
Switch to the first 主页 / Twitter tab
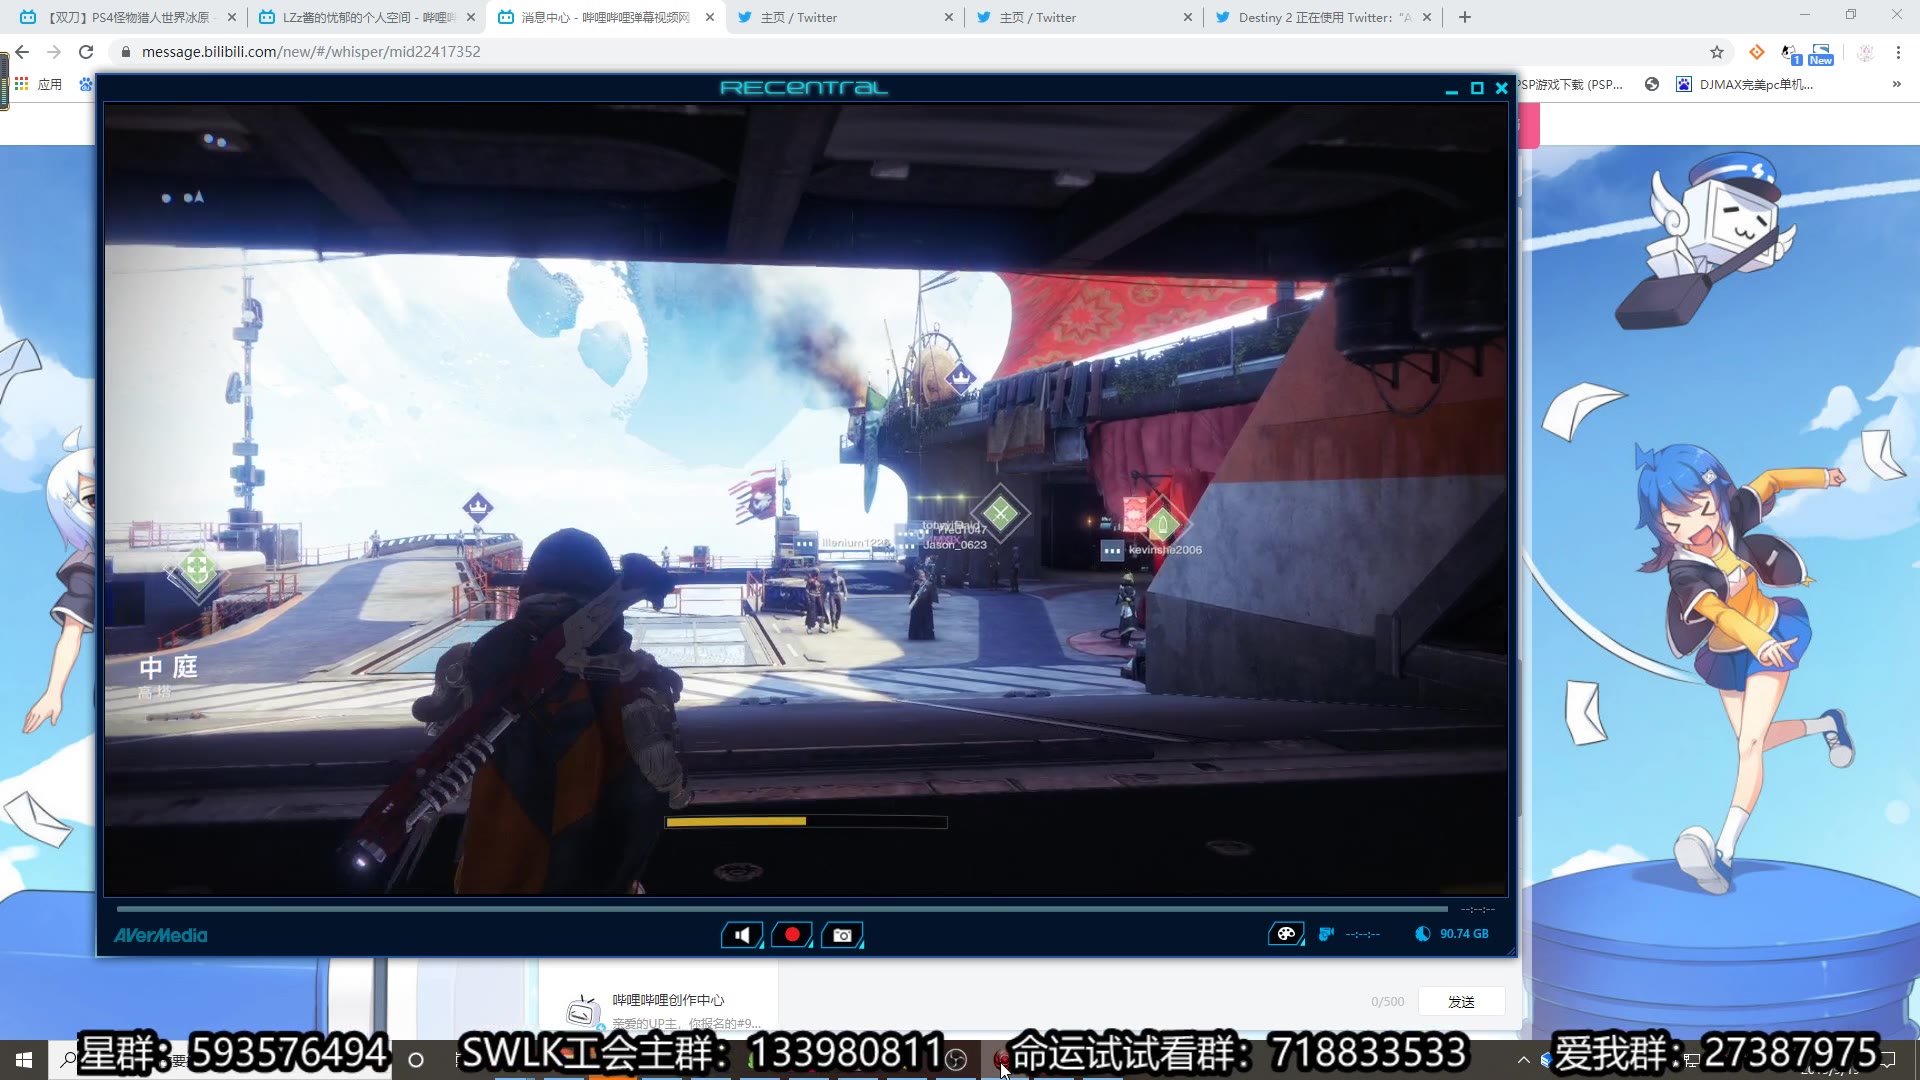click(845, 17)
